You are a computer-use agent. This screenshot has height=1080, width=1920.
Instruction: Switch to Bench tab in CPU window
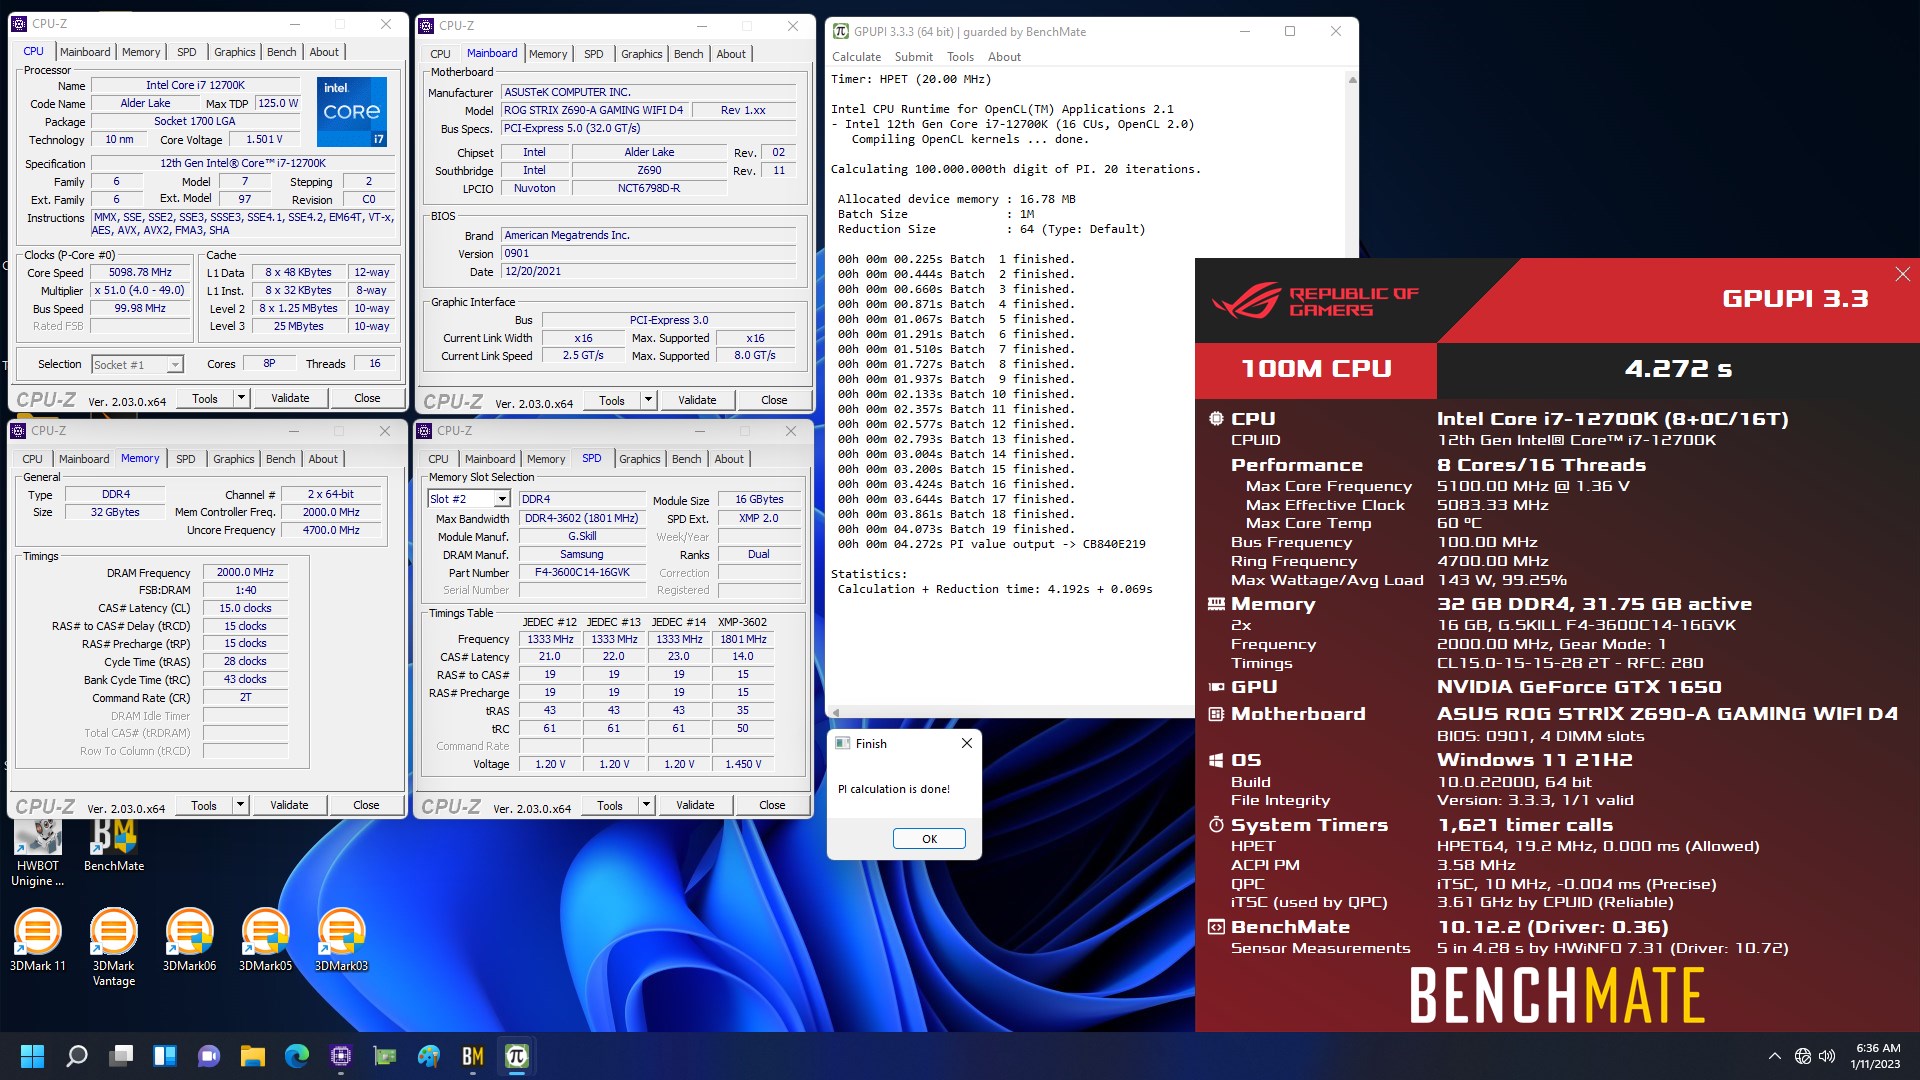pyautogui.click(x=281, y=52)
